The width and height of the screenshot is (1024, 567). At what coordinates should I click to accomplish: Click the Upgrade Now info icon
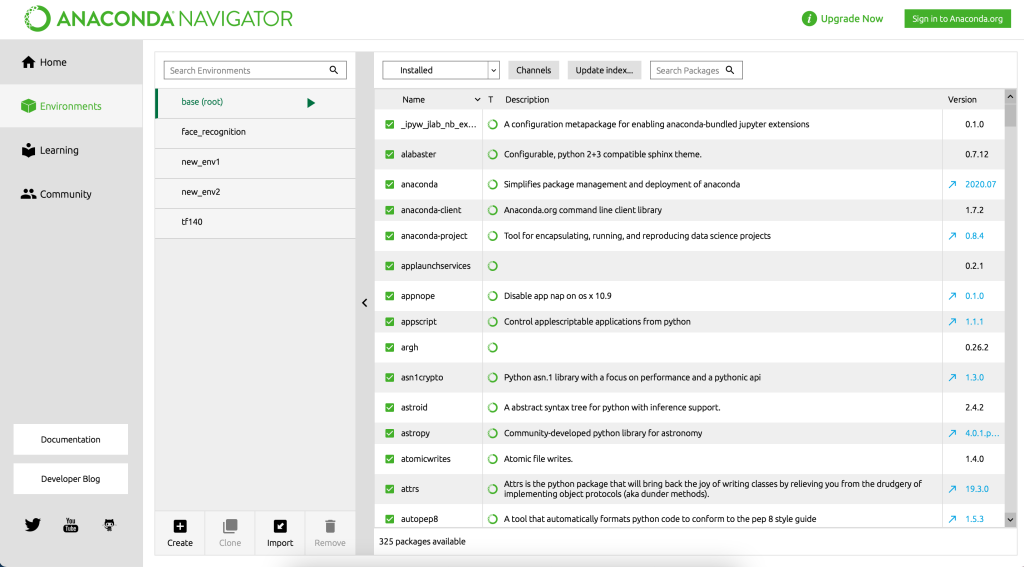coord(809,19)
